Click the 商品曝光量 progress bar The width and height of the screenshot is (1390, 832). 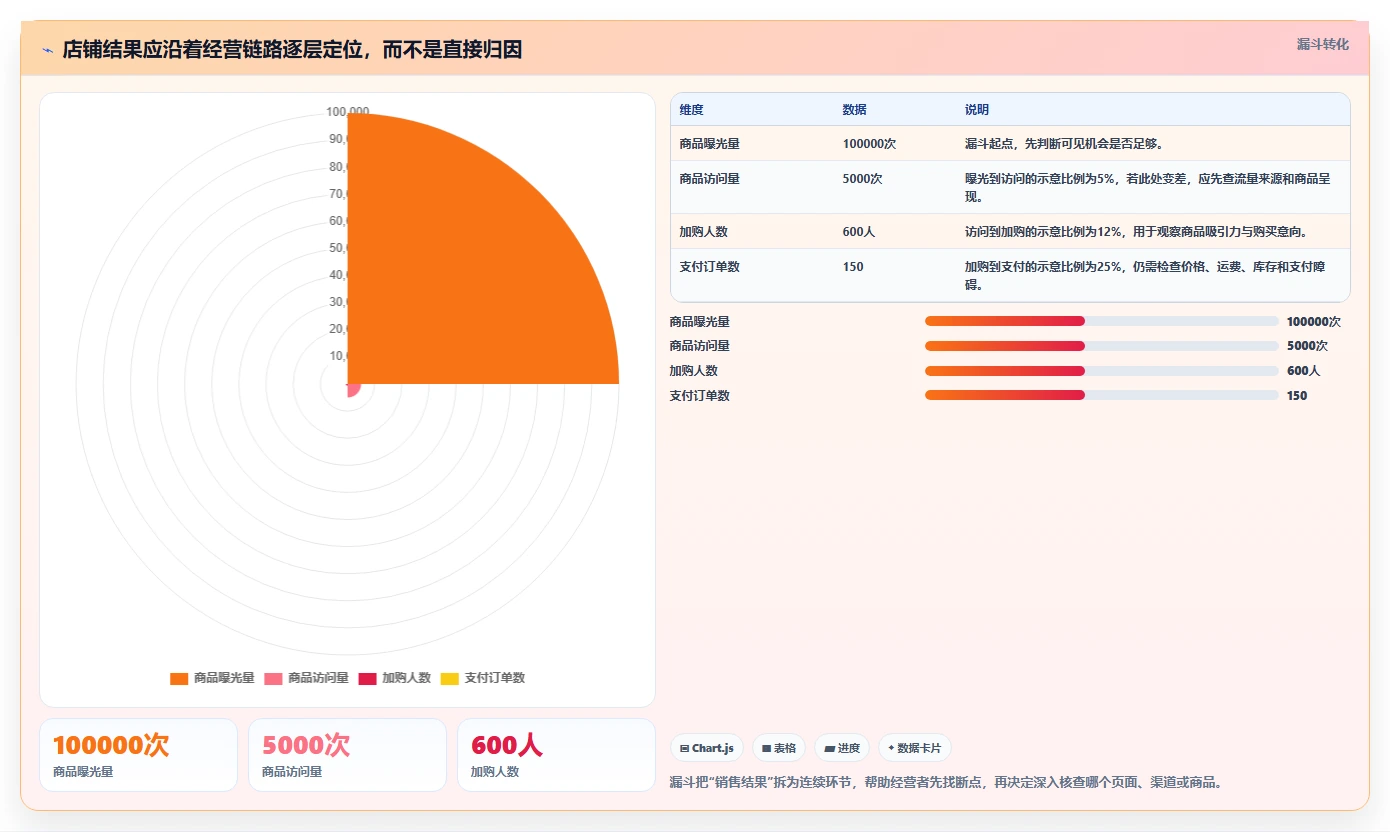click(x=1102, y=321)
